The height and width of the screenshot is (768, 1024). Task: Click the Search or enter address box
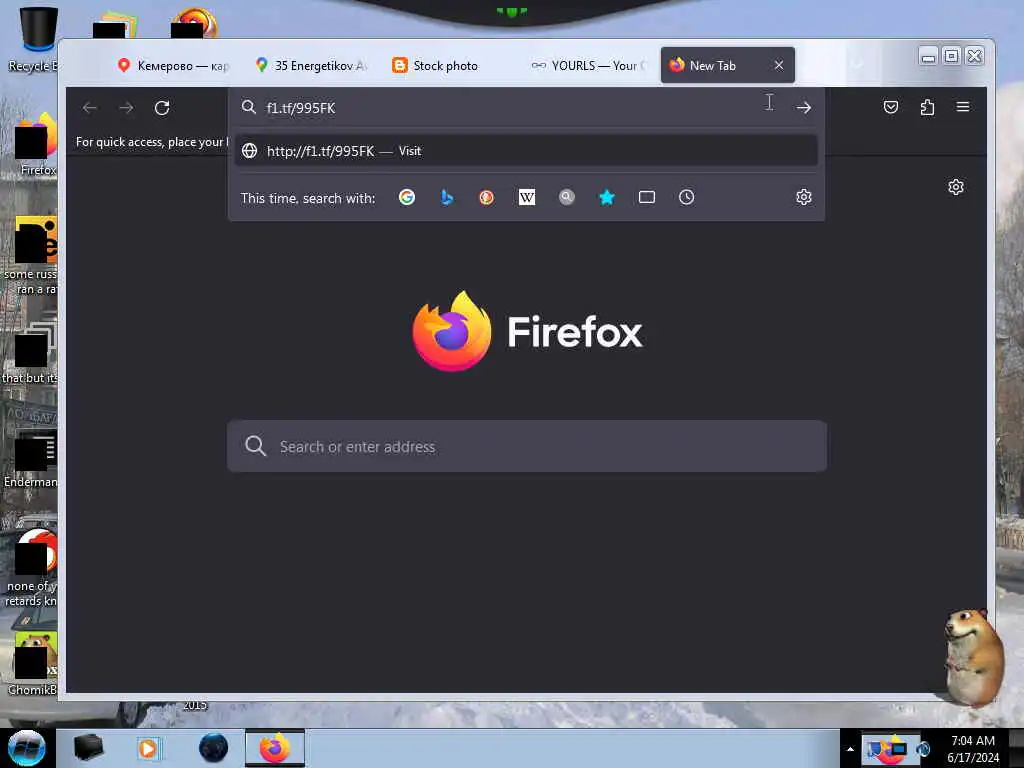point(527,447)
